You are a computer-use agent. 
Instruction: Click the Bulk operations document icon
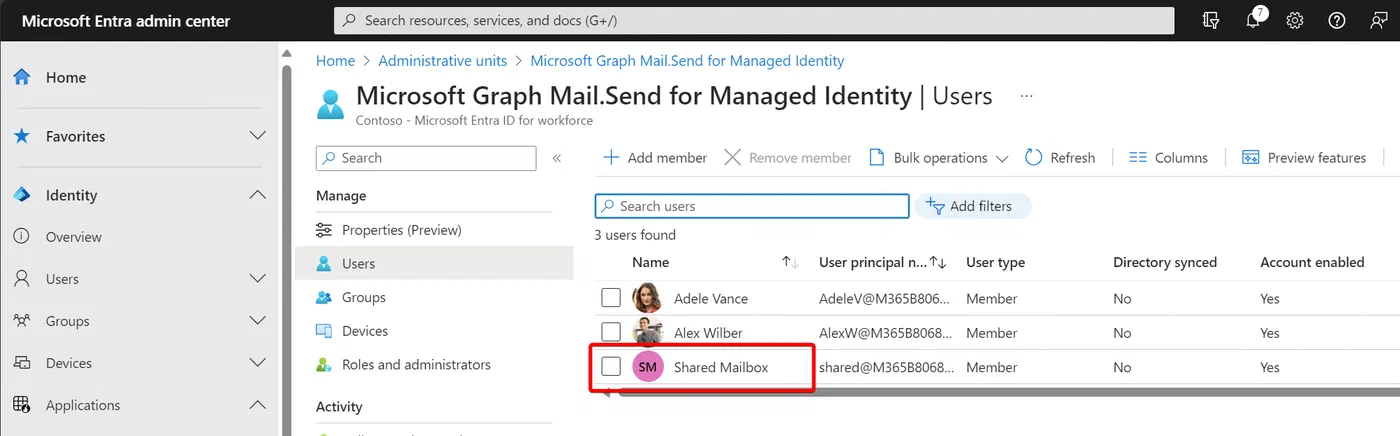pyautogui.click(x=877, y=158)
